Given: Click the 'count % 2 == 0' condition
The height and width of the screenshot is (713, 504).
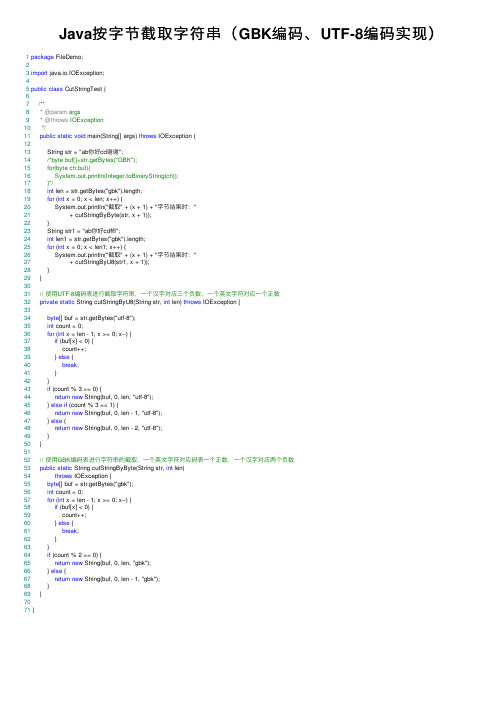Looking at the screenshot, I should point(74,555).
